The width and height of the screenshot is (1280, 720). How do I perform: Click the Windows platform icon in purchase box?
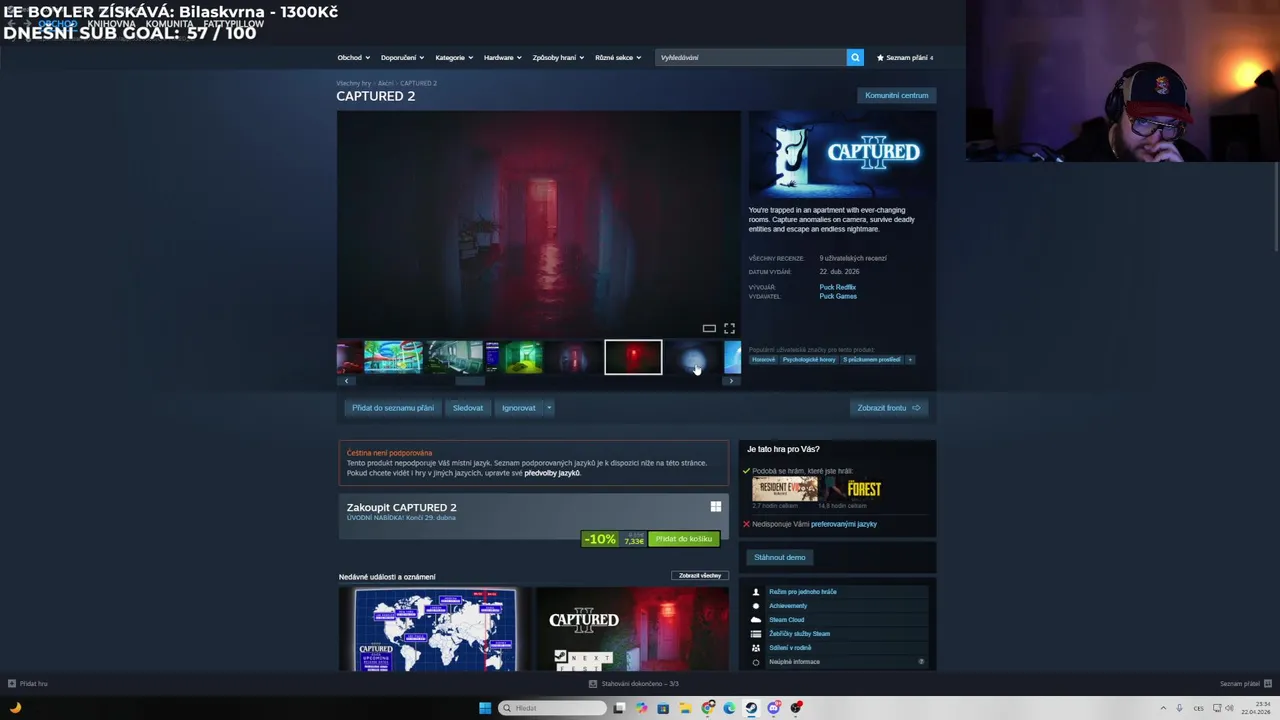tap(716, 507)
